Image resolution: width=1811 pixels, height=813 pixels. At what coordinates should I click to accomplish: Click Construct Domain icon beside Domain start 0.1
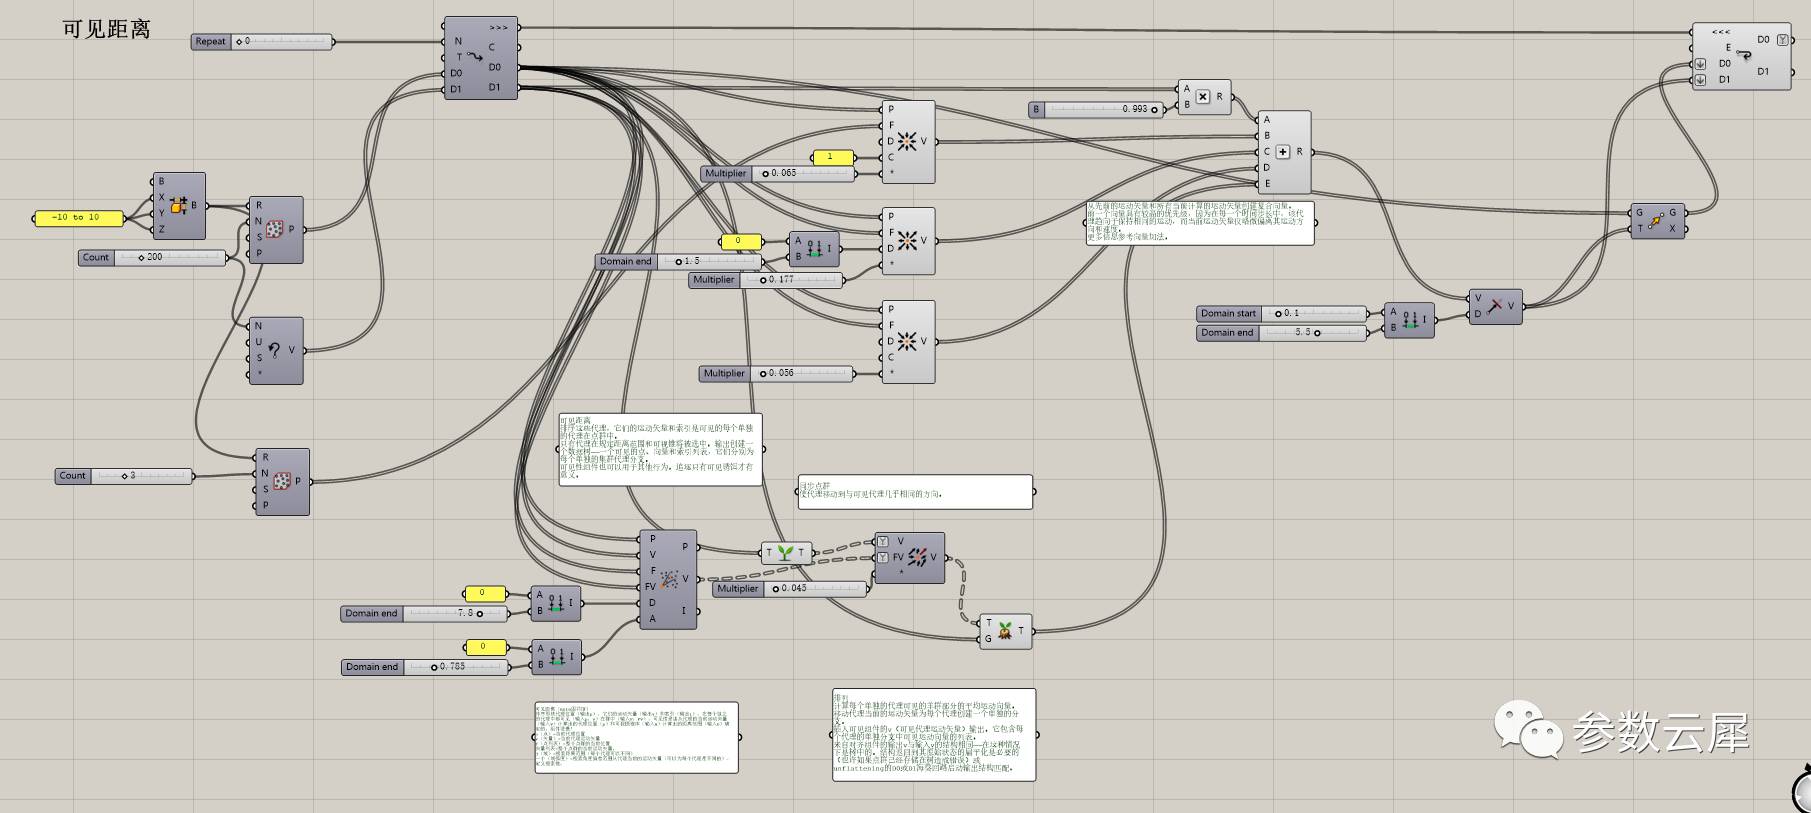[1410, 320]
